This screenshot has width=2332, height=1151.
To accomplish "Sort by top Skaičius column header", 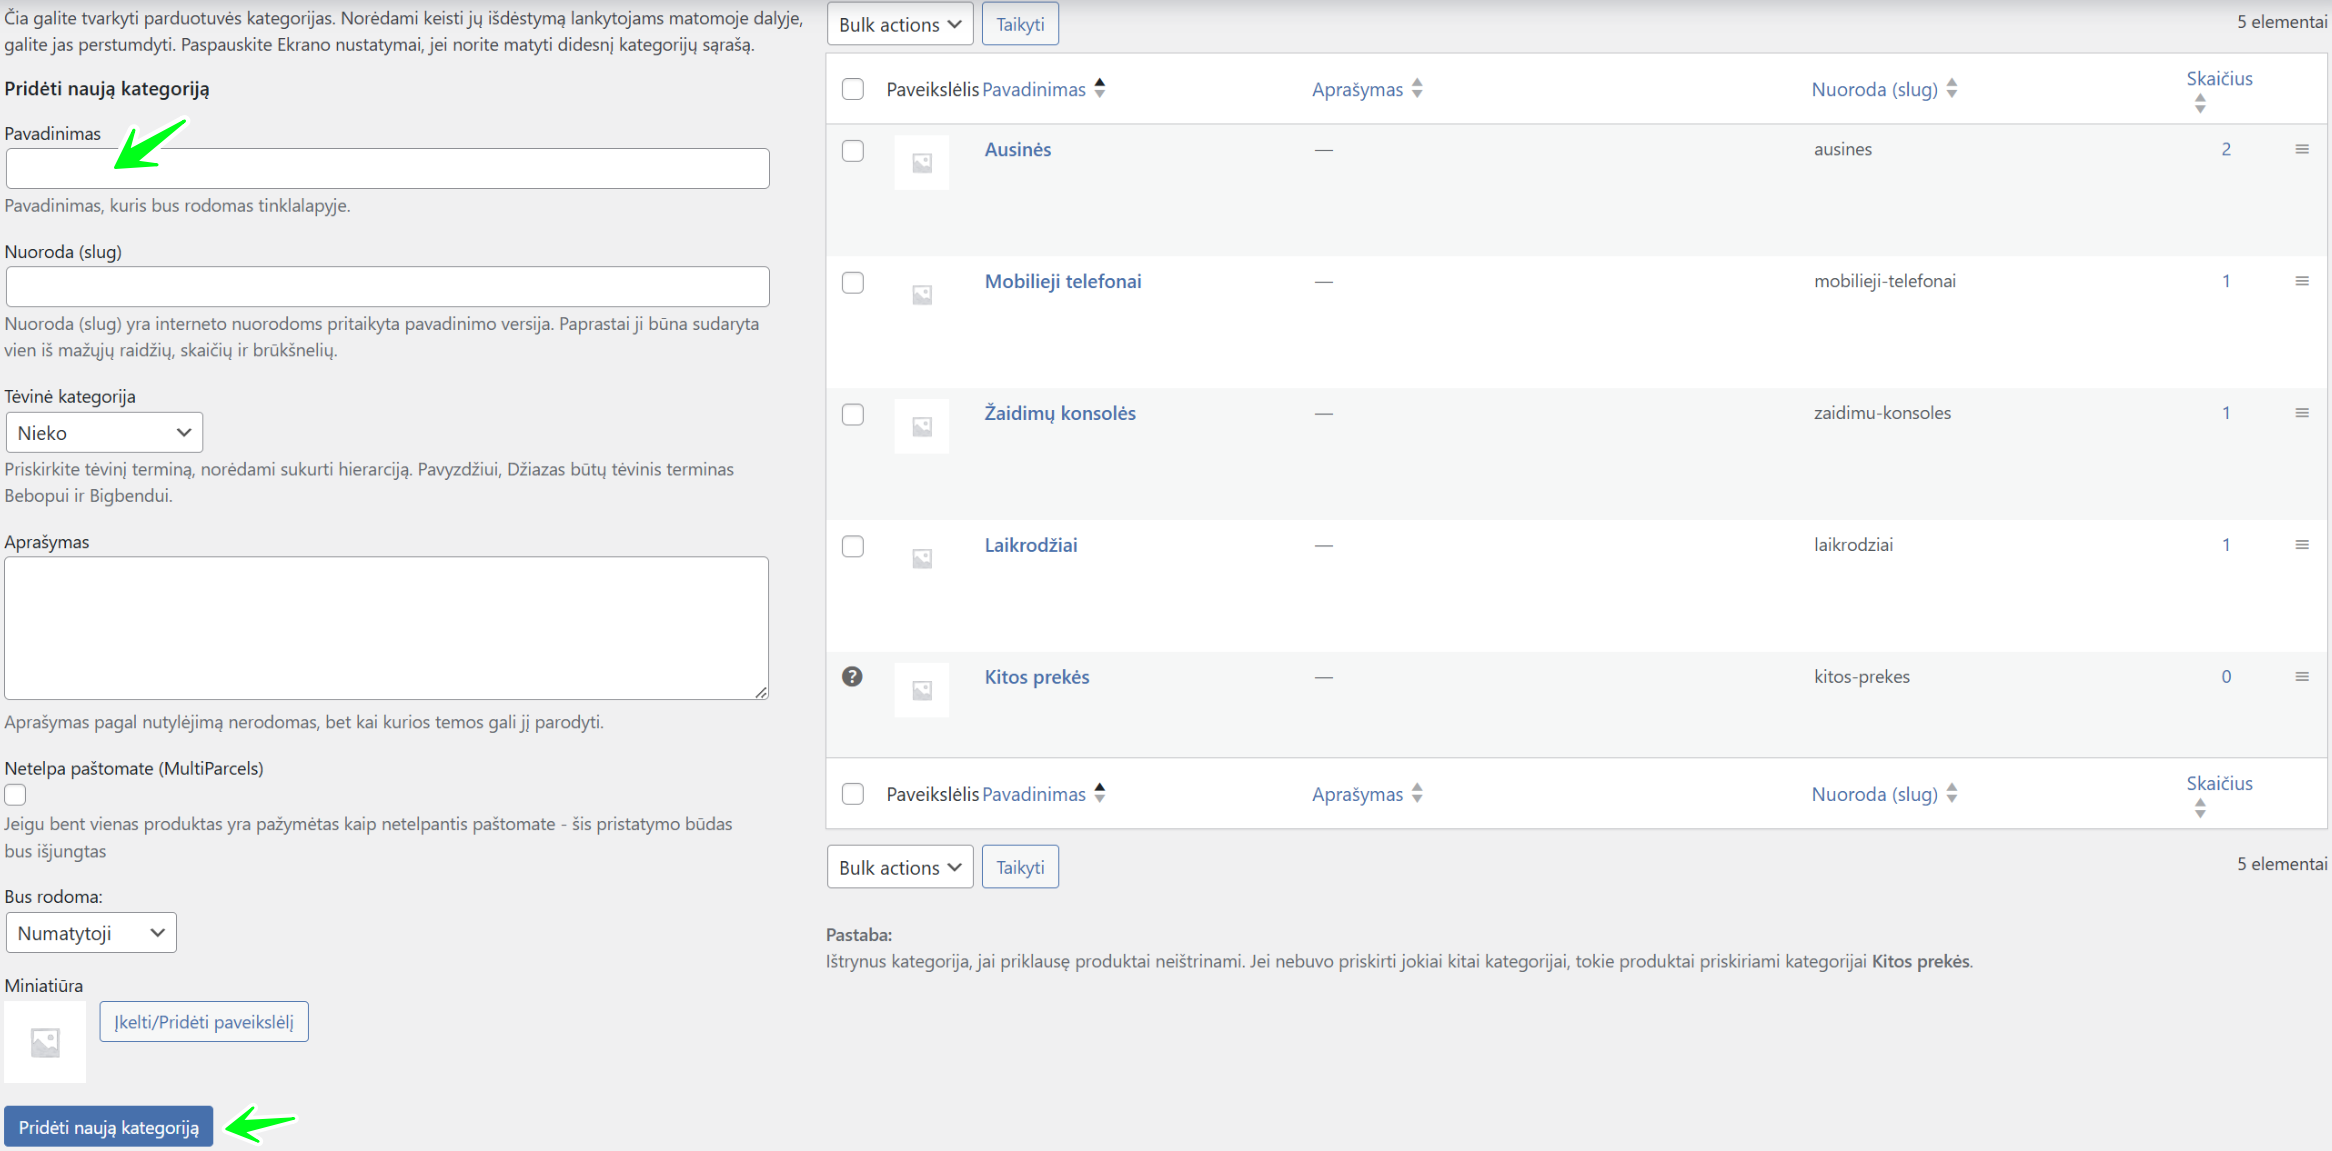I will (2218, 79).
